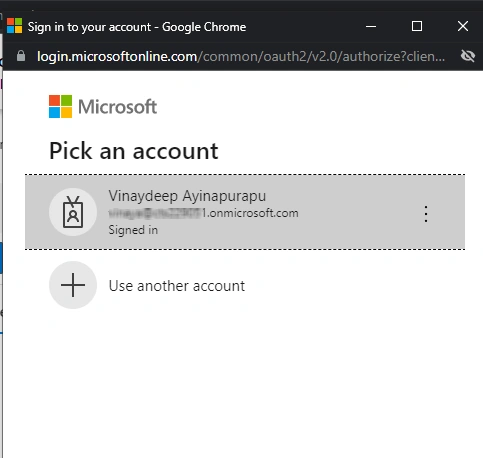Close the sign-in popup window
This screenshot has height=458, width=483.
click(463, 26)
